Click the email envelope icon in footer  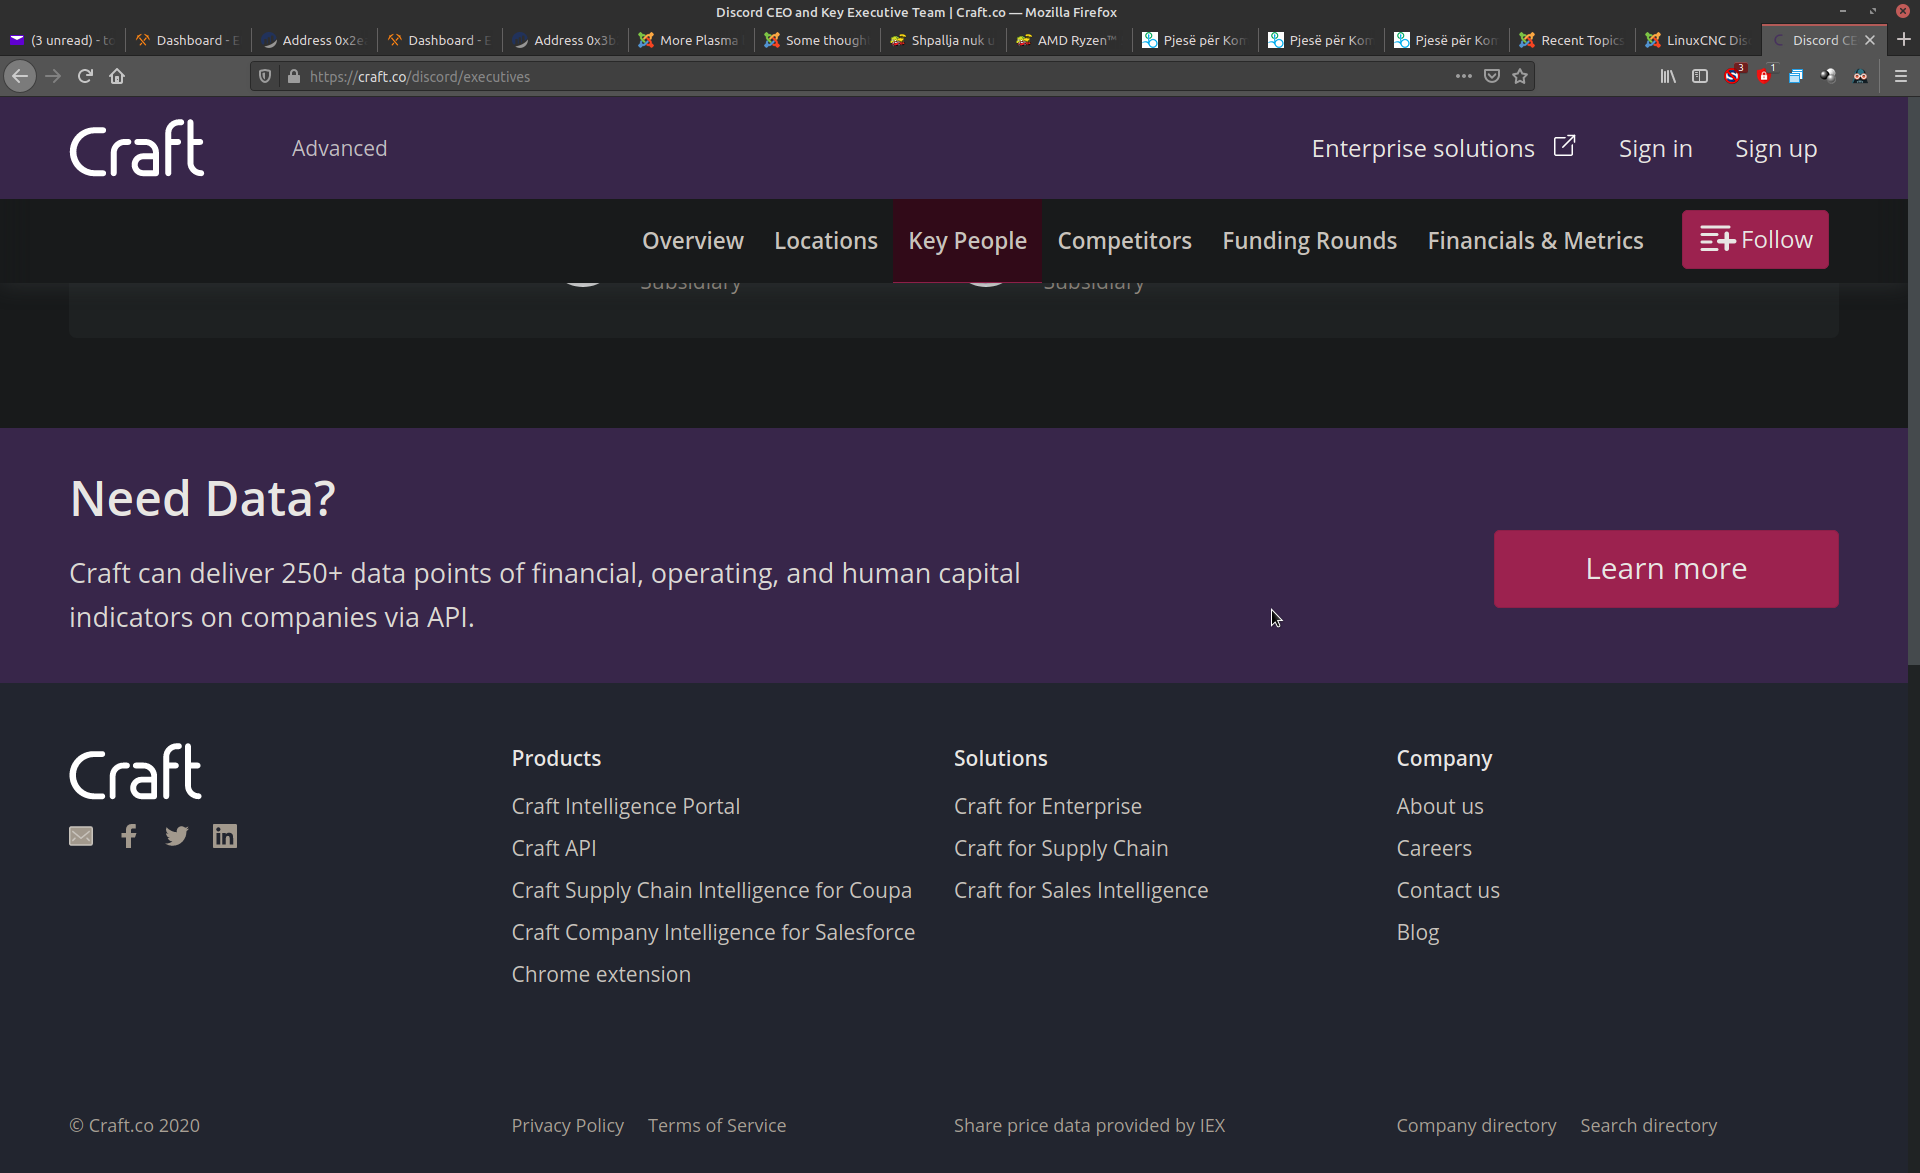[81, 836]
